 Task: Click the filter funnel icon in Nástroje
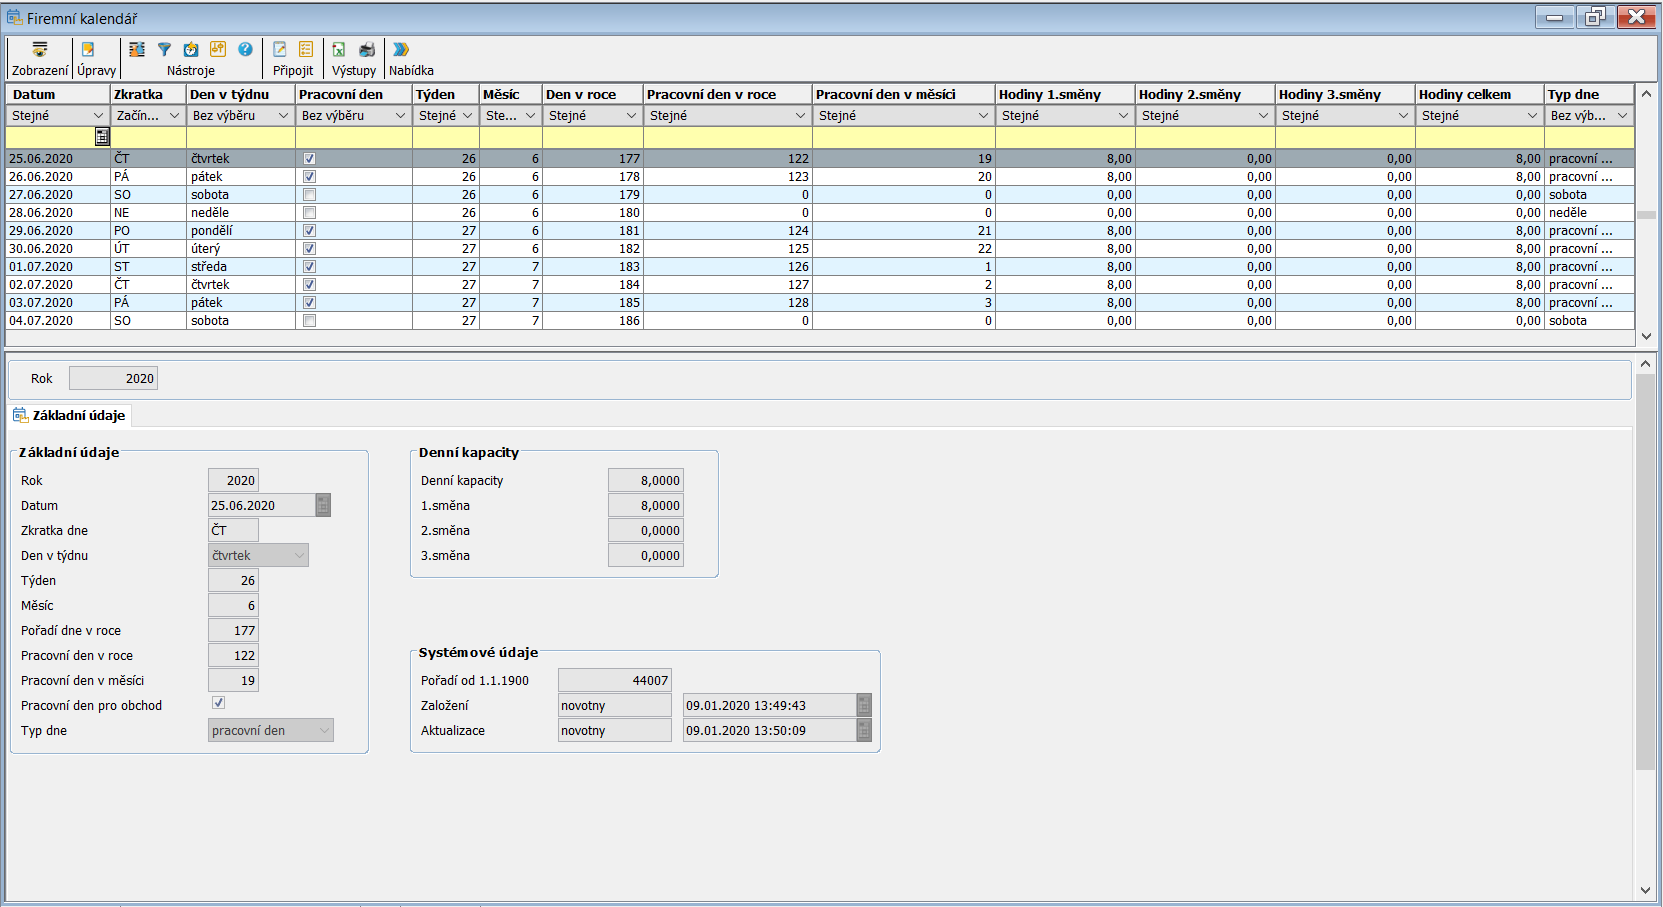164,50
